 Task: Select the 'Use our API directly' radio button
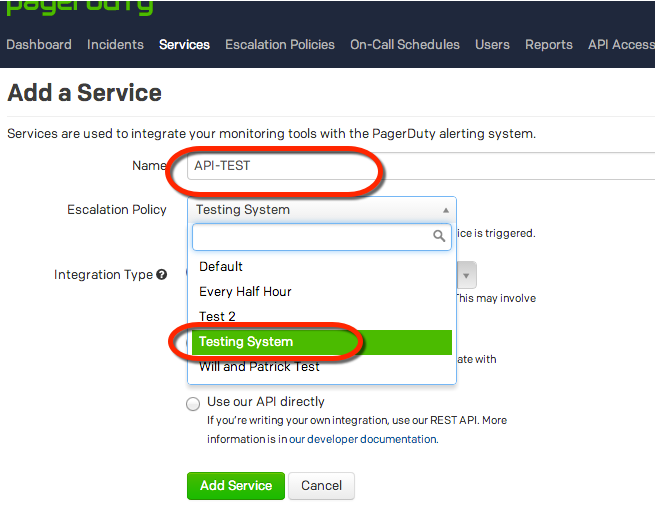click(193, 403)
